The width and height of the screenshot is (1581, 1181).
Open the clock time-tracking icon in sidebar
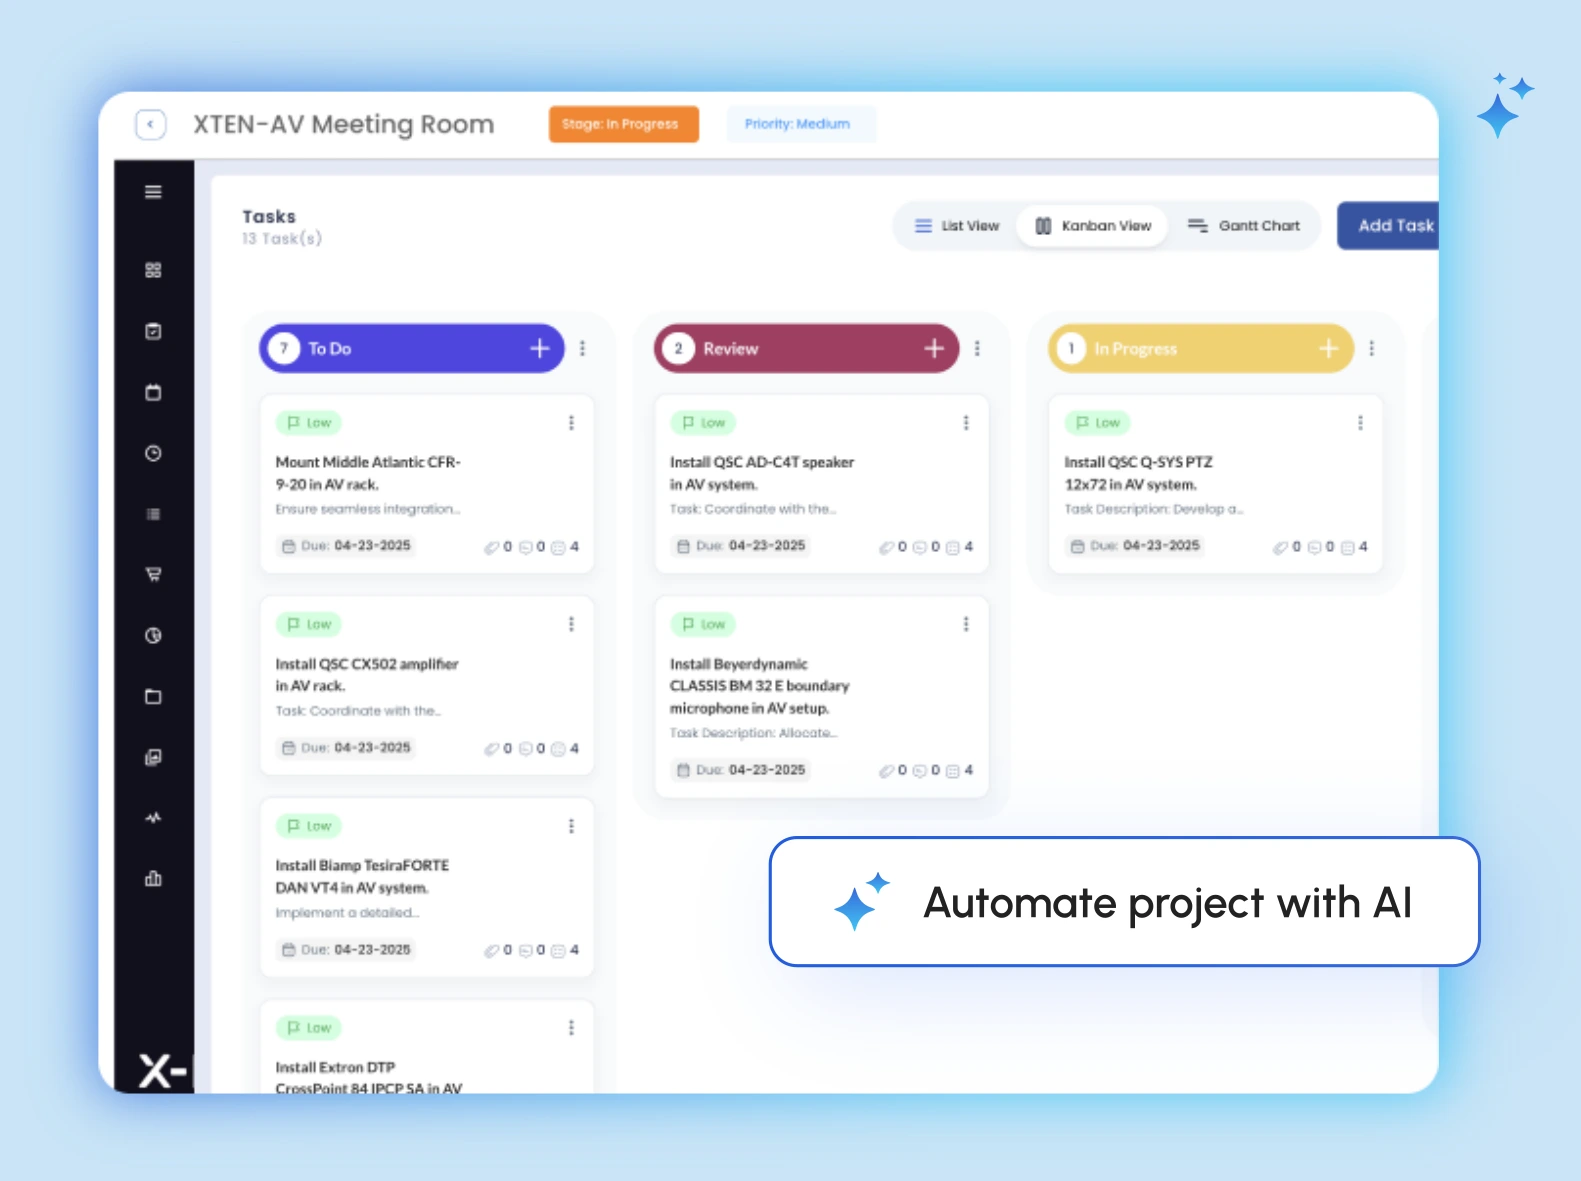[x=153, y=453]
